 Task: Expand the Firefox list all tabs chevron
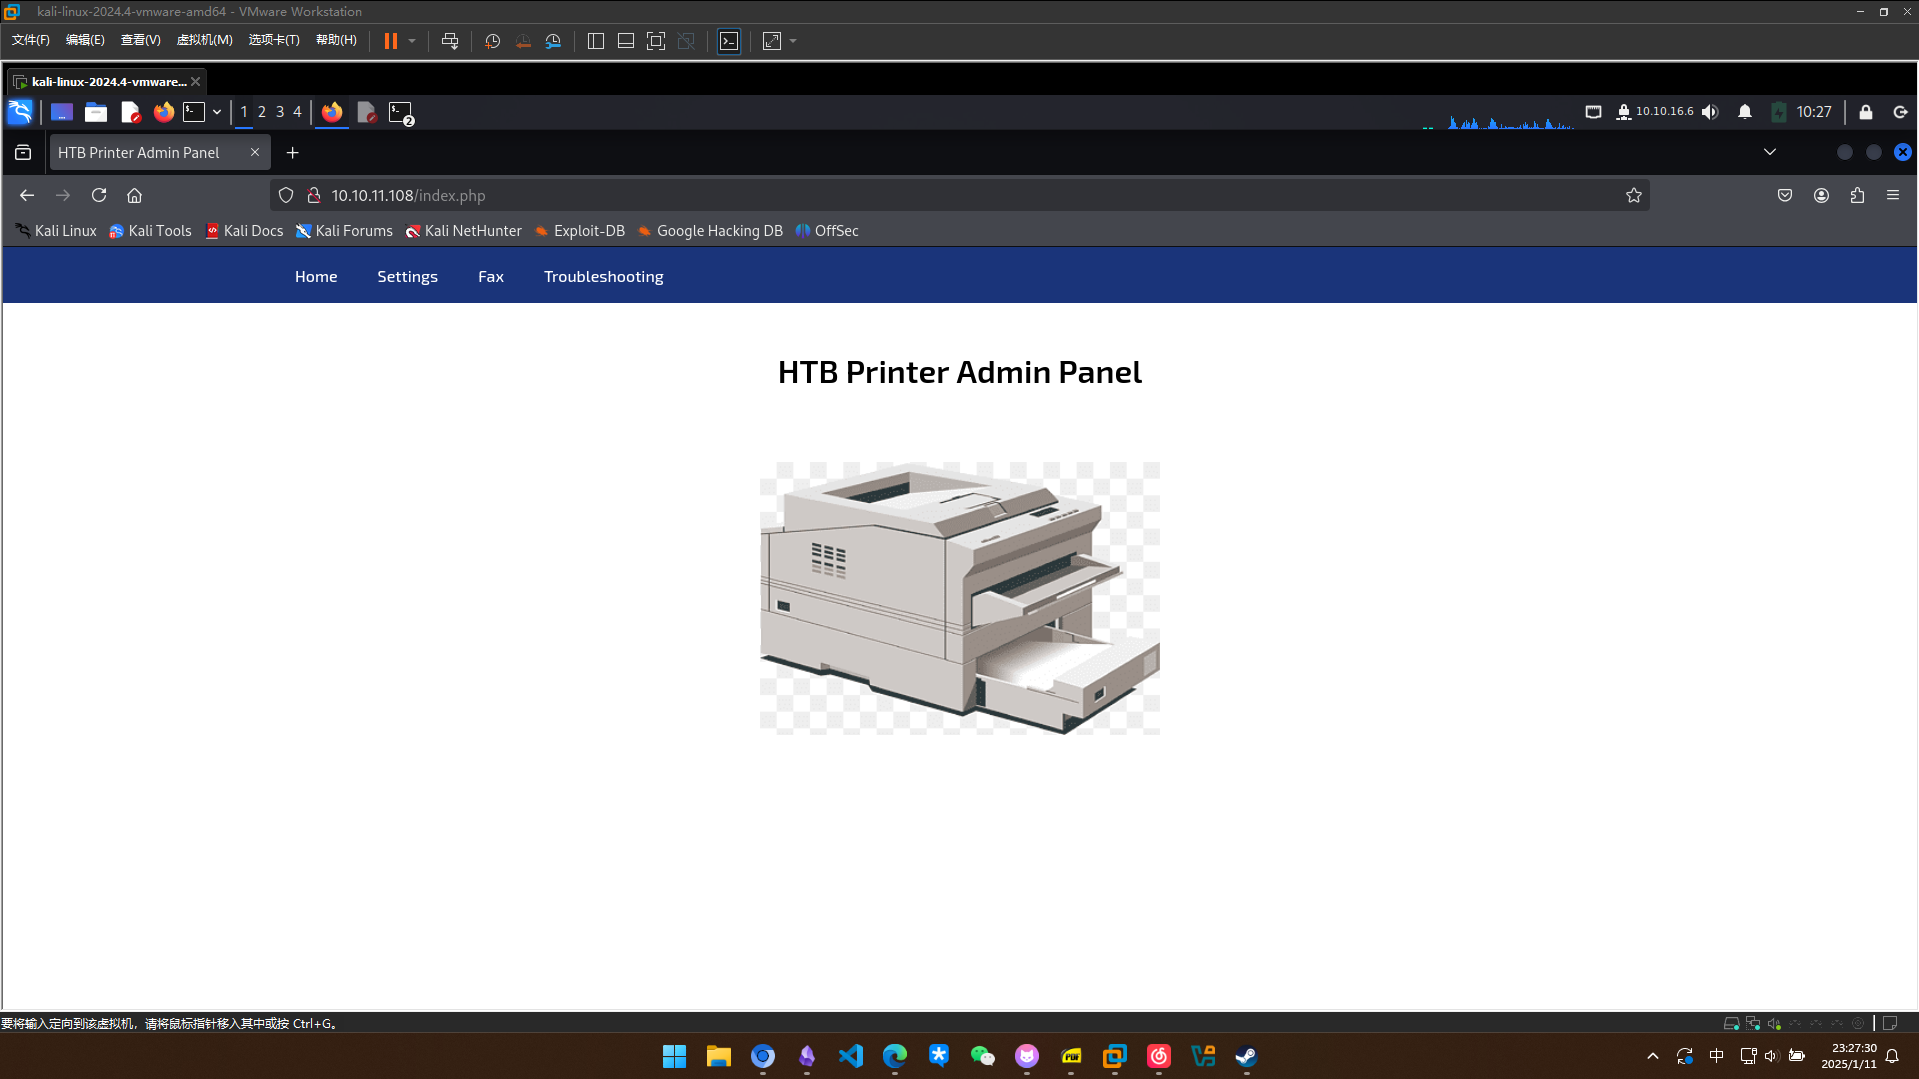point(1769,152)
